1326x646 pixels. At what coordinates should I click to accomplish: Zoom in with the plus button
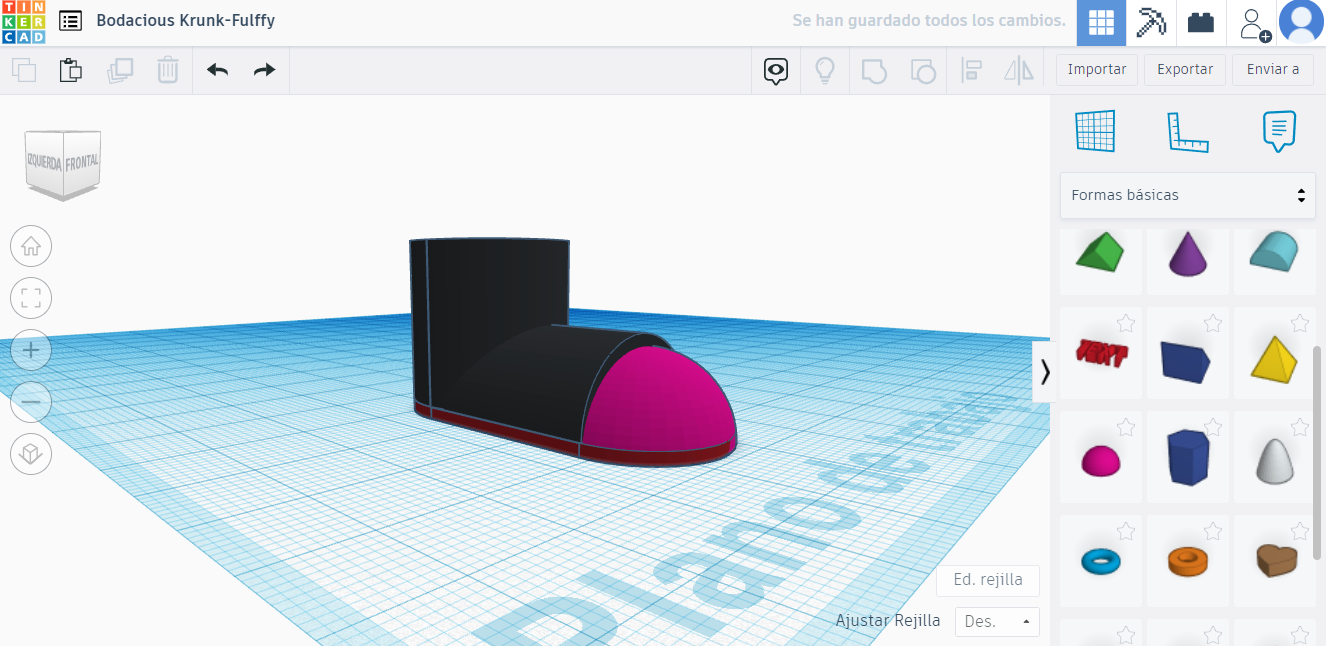tap(31, 350)
